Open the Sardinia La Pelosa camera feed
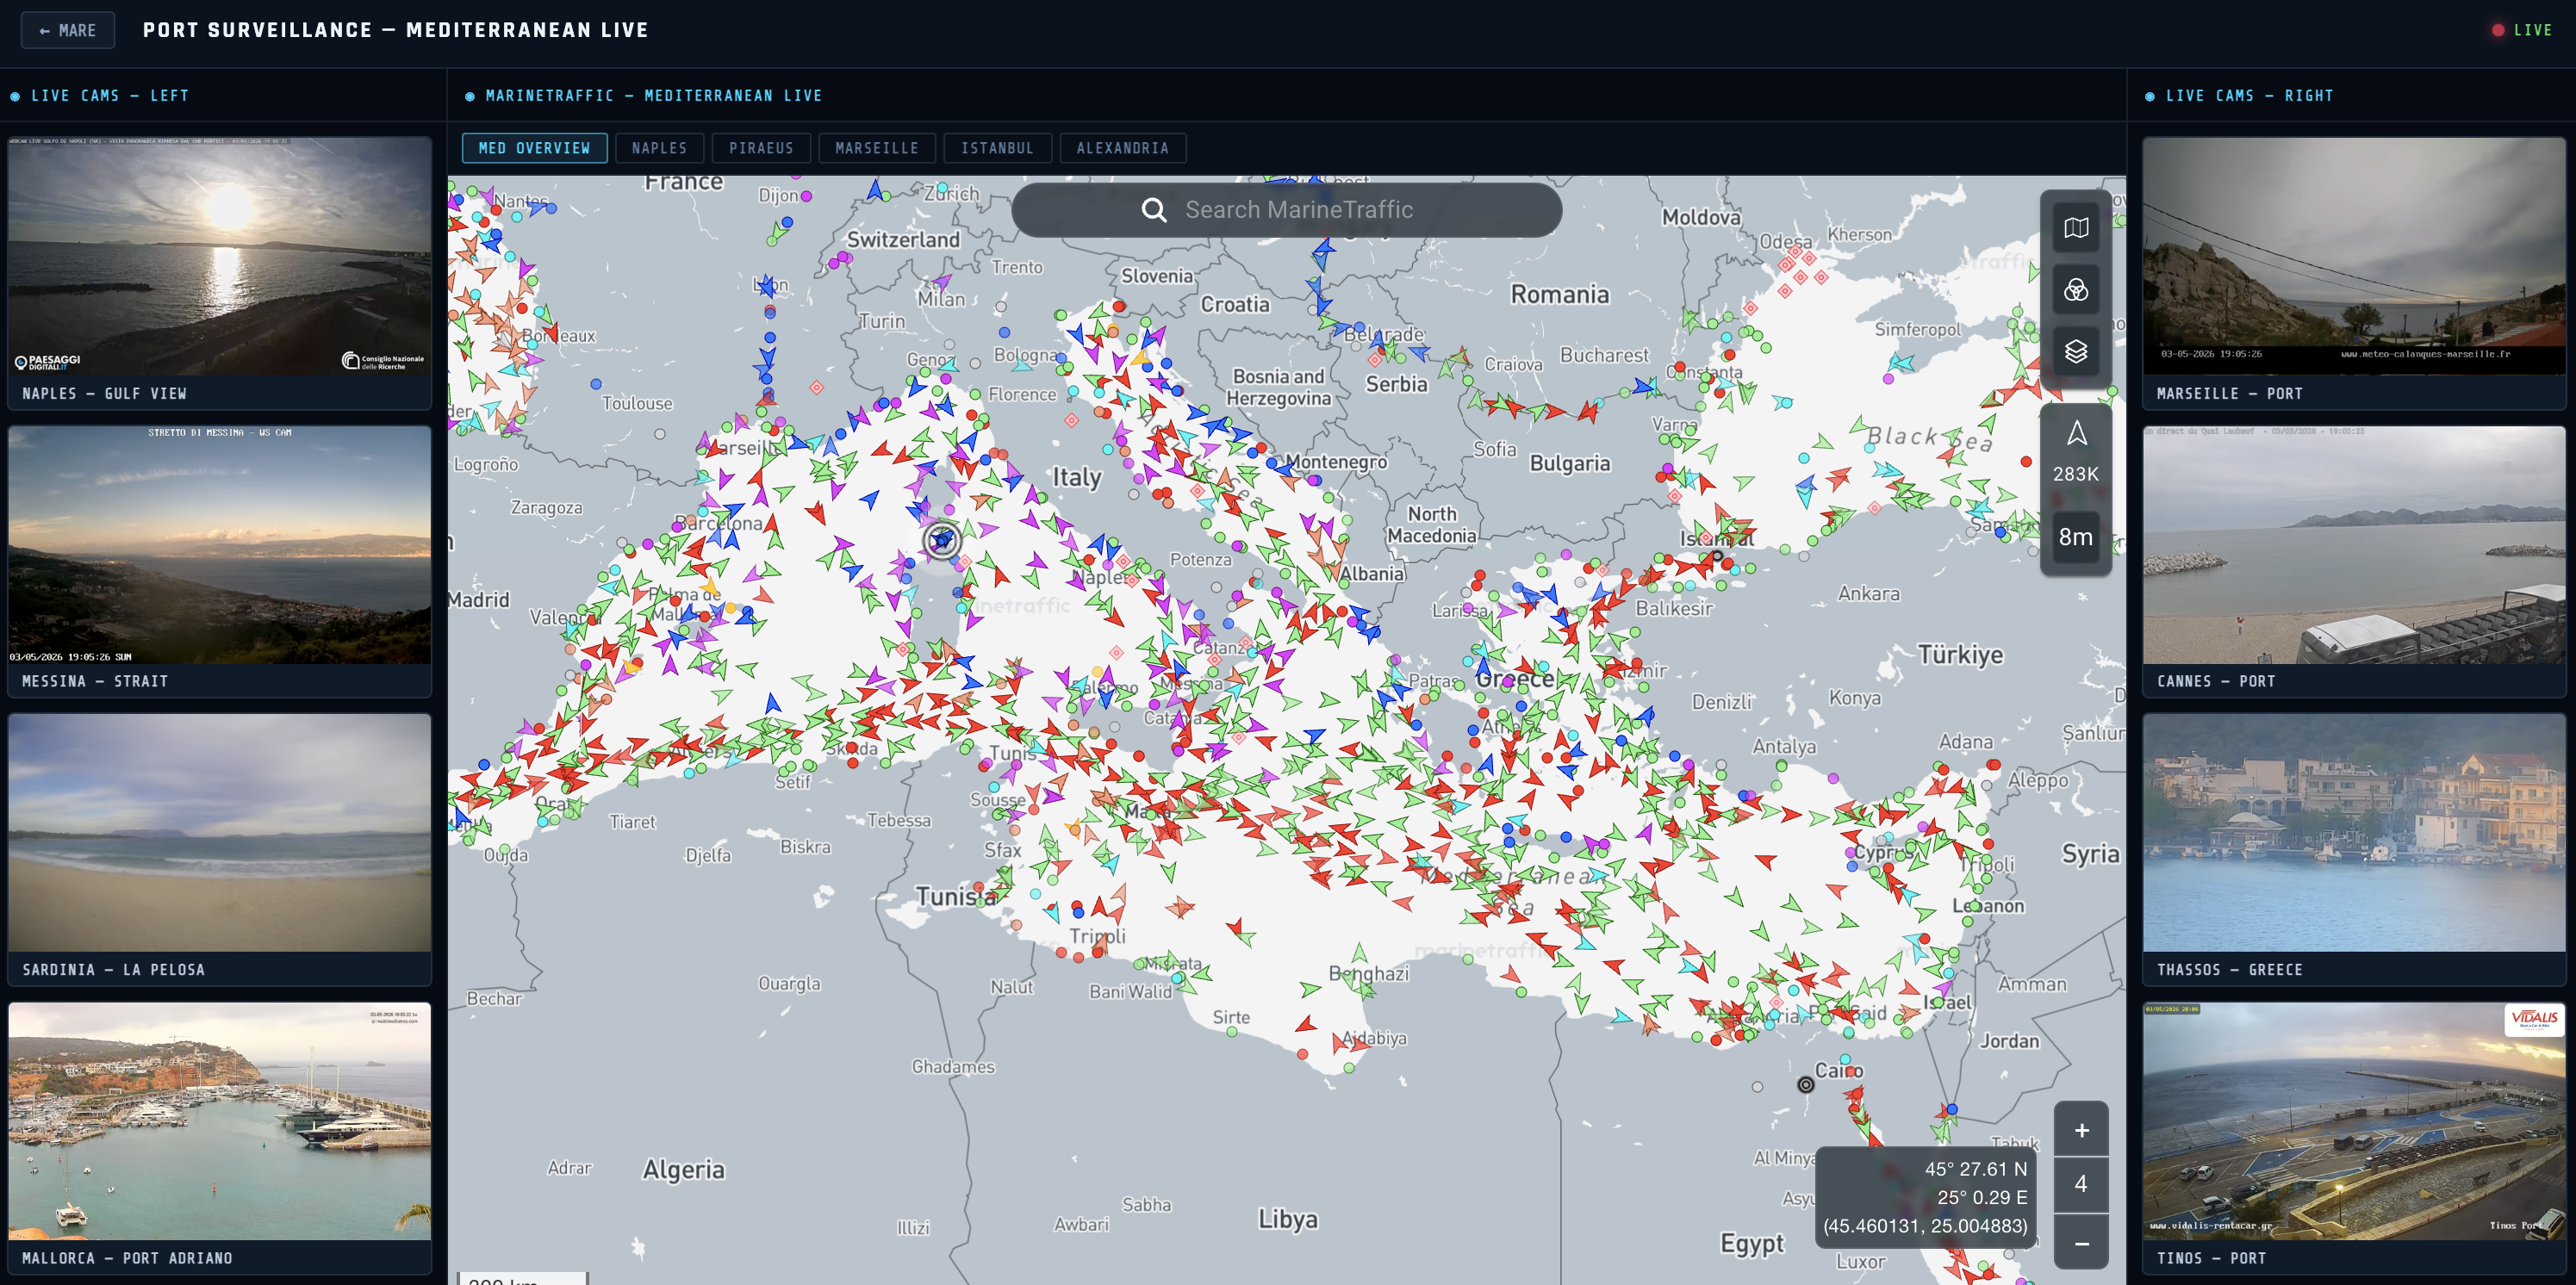Screen dimensions: 2576x1285 tap(220, 833)
